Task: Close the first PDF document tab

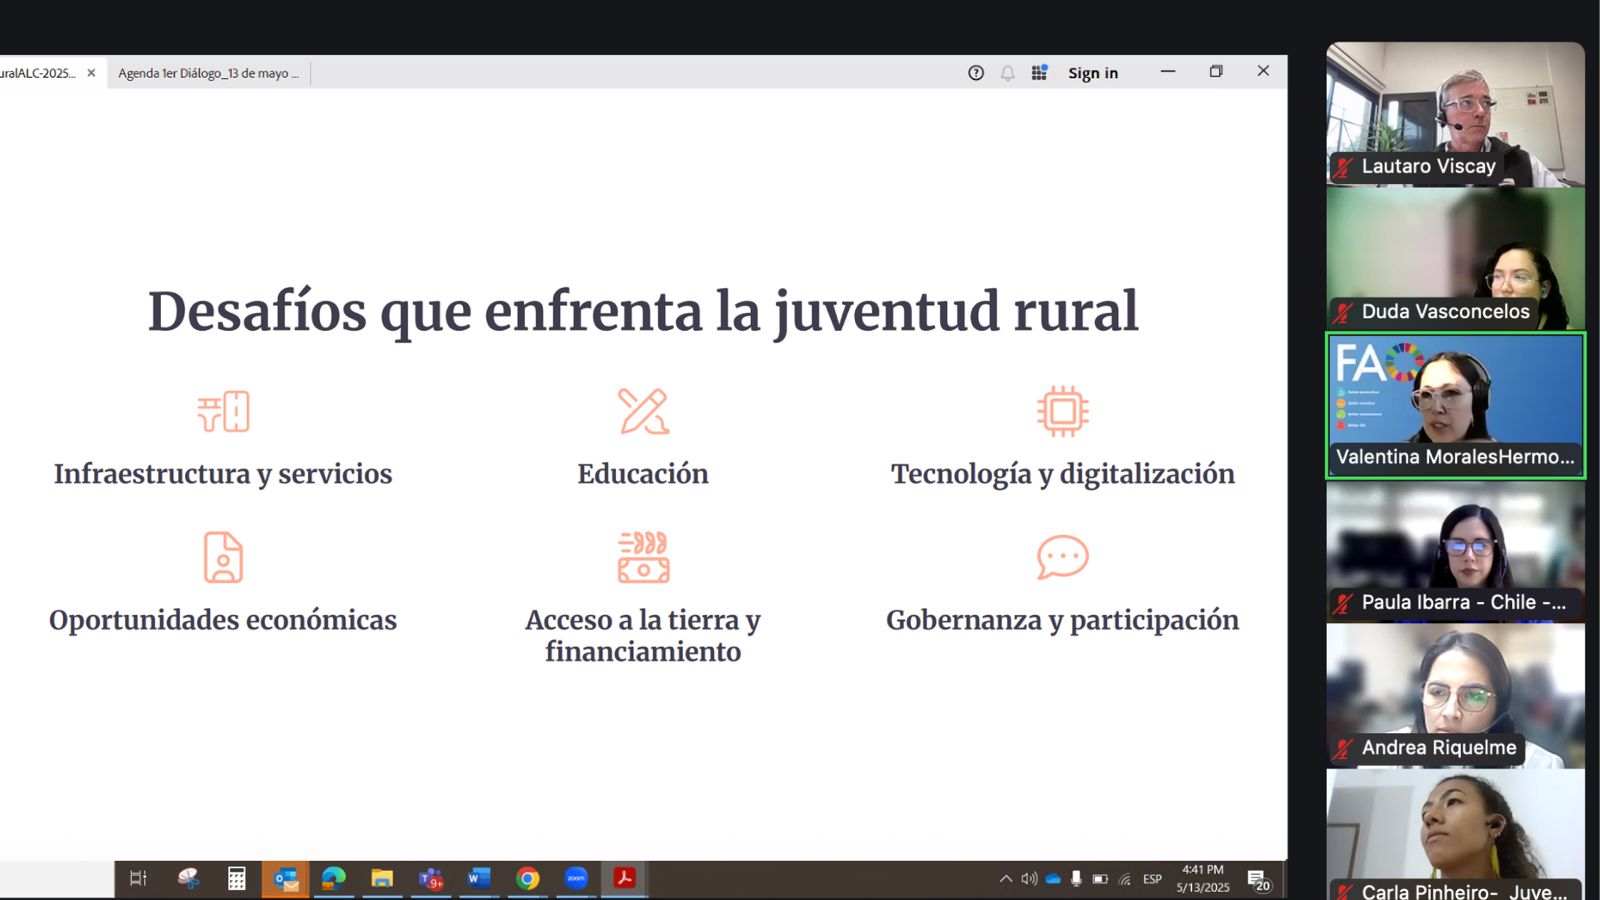Action: (91, 73)
